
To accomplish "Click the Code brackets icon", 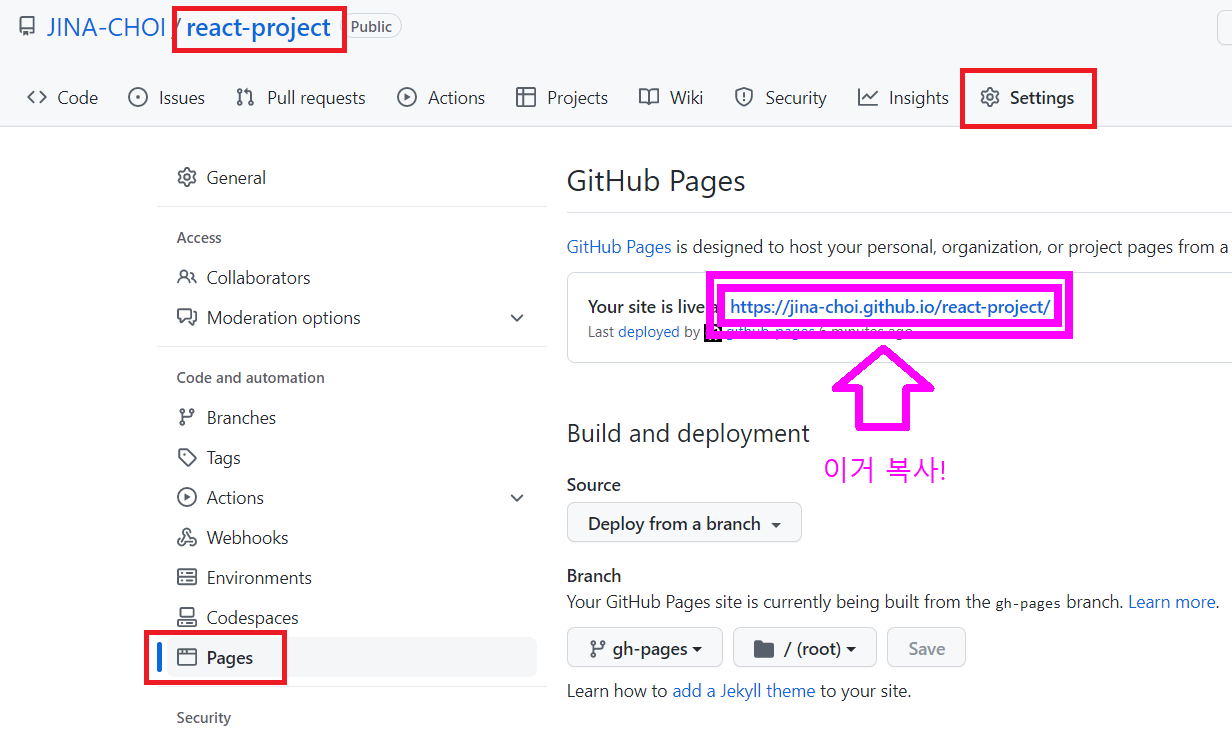I will pos(37,97).
